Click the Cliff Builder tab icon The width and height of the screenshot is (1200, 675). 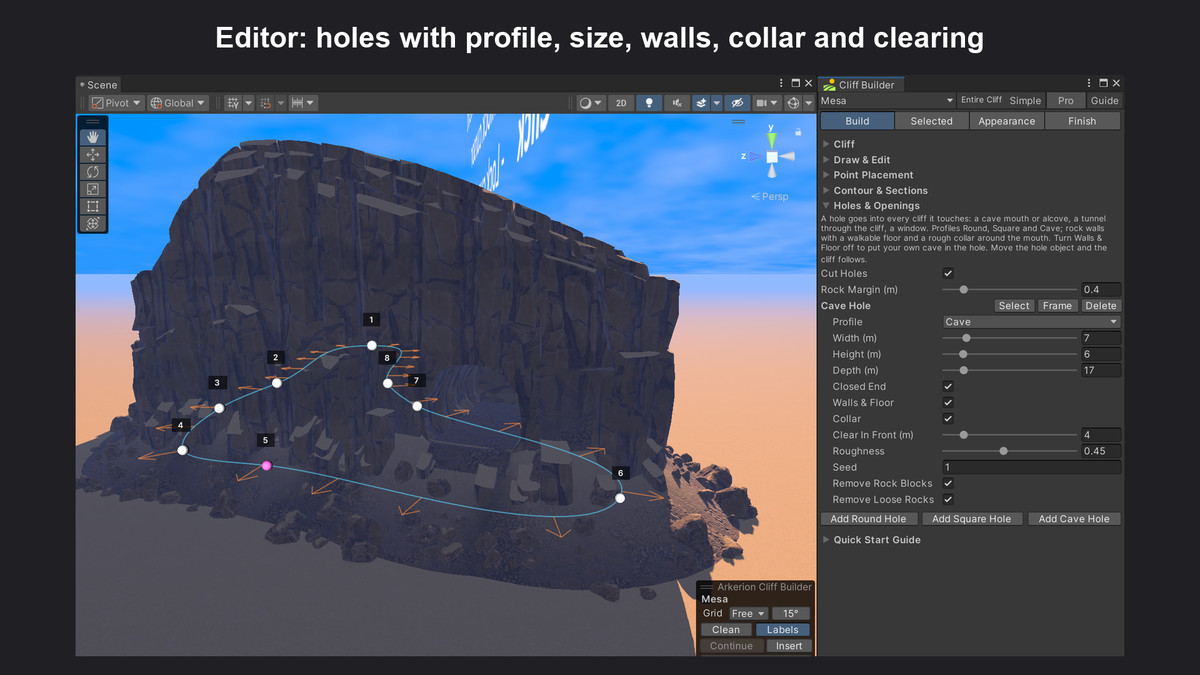click(829, 85)
